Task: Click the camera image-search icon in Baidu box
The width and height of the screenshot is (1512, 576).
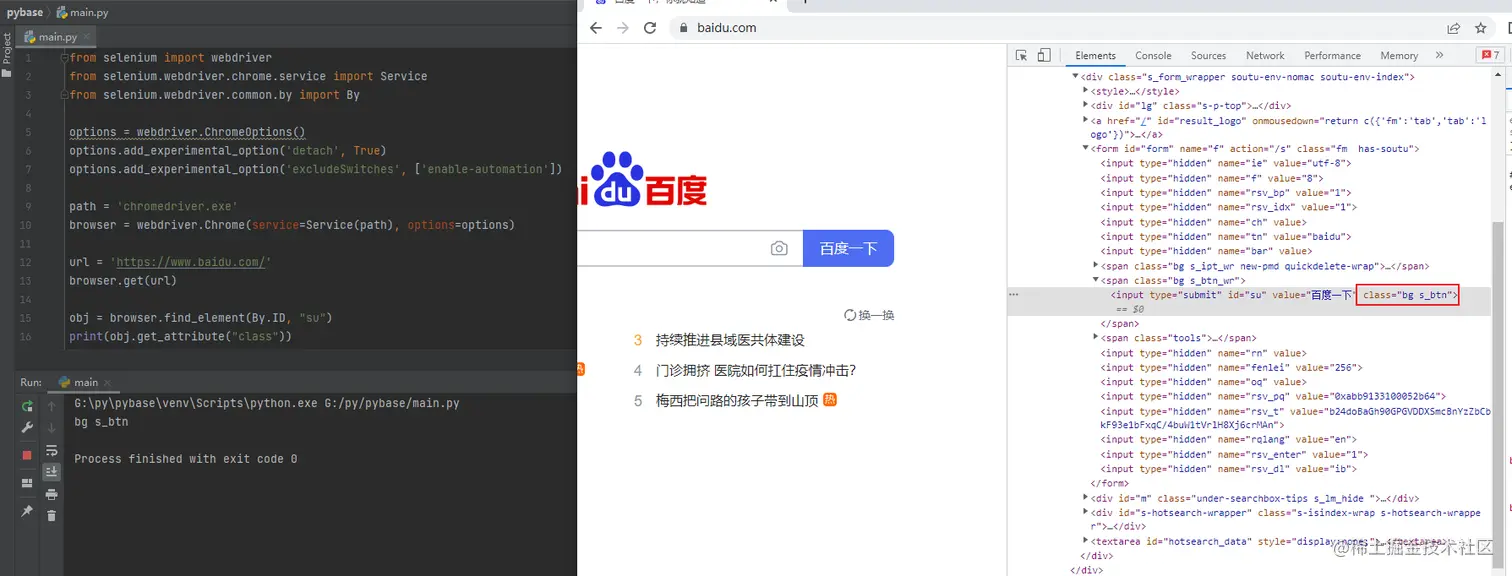Action: [x=779, y=248]
